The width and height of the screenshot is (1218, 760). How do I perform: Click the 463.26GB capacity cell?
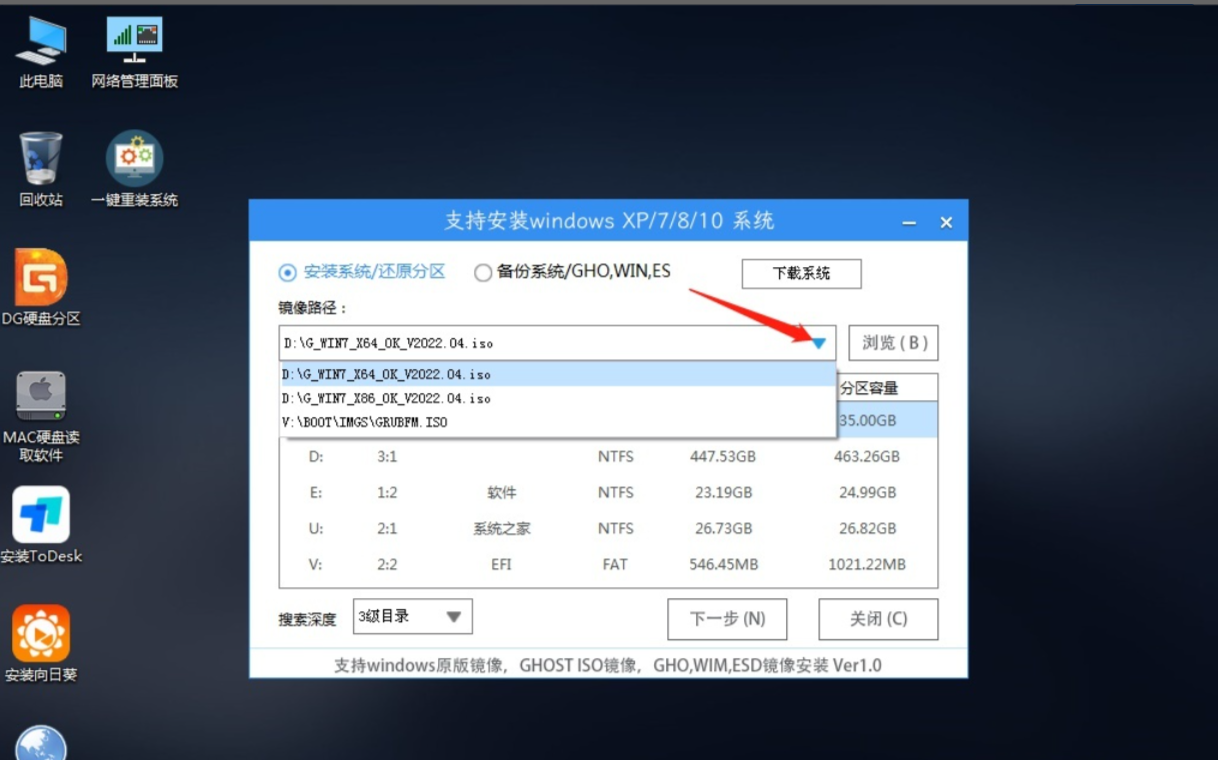(x=866, y=456)
